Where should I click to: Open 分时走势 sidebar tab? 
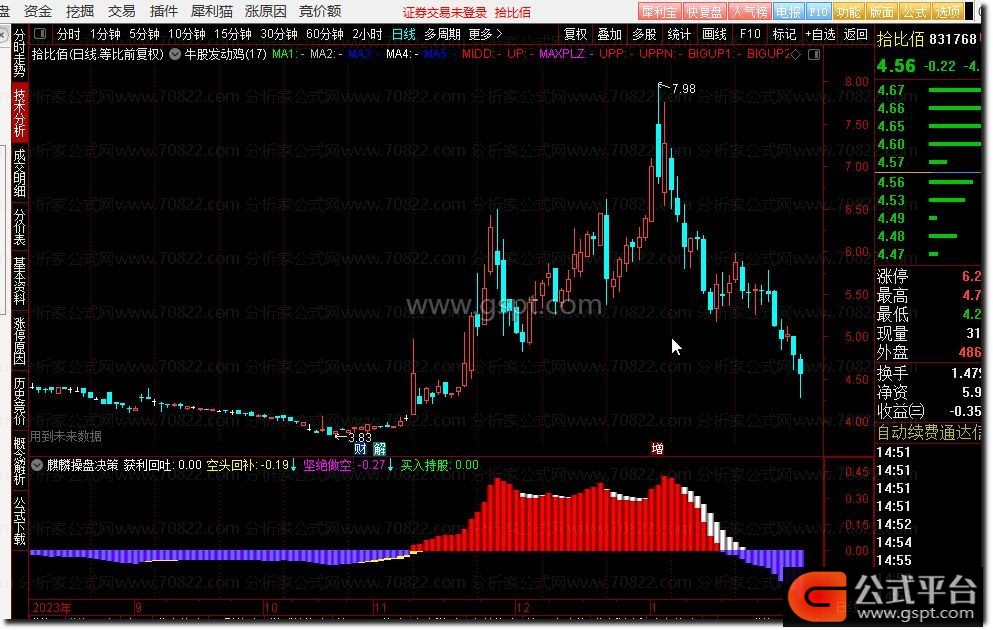pos(20,53)
